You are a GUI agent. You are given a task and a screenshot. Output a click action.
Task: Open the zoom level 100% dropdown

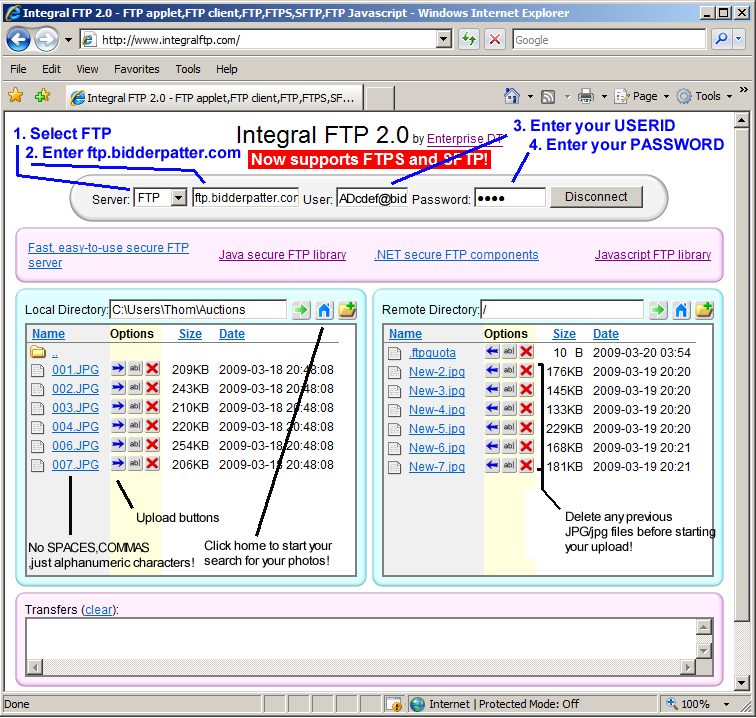pos(726,704)
